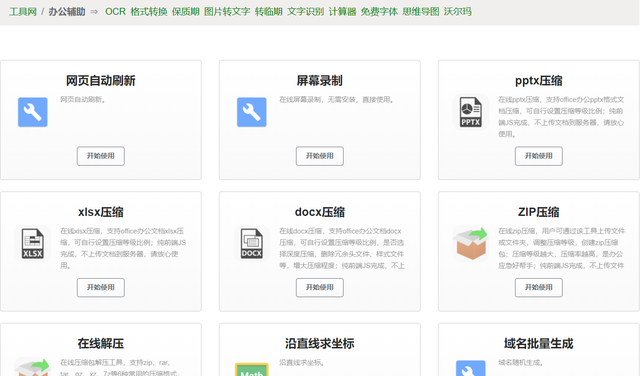Click DOCX file icon
This screenshot has width=640, height=376.
(251, 243)
